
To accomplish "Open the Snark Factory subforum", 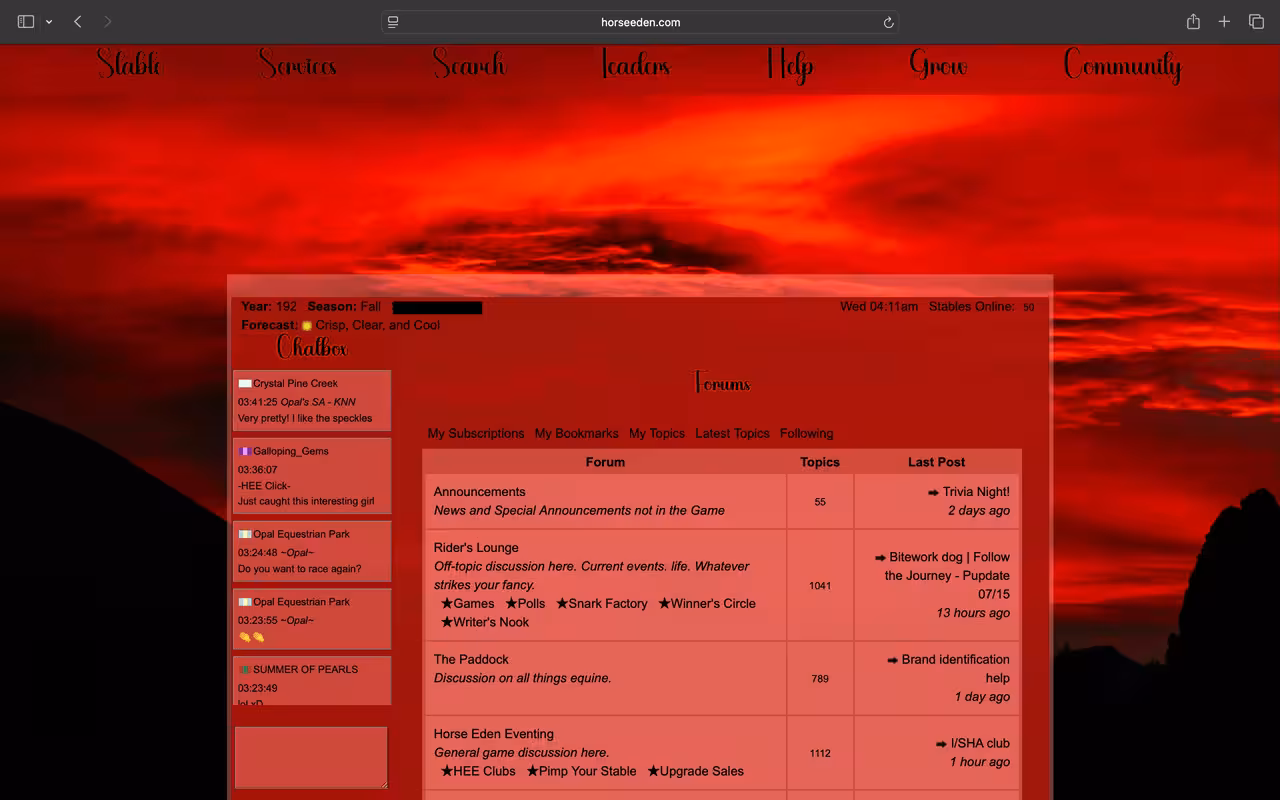I will pyautogui.click(x=602, y=604).
